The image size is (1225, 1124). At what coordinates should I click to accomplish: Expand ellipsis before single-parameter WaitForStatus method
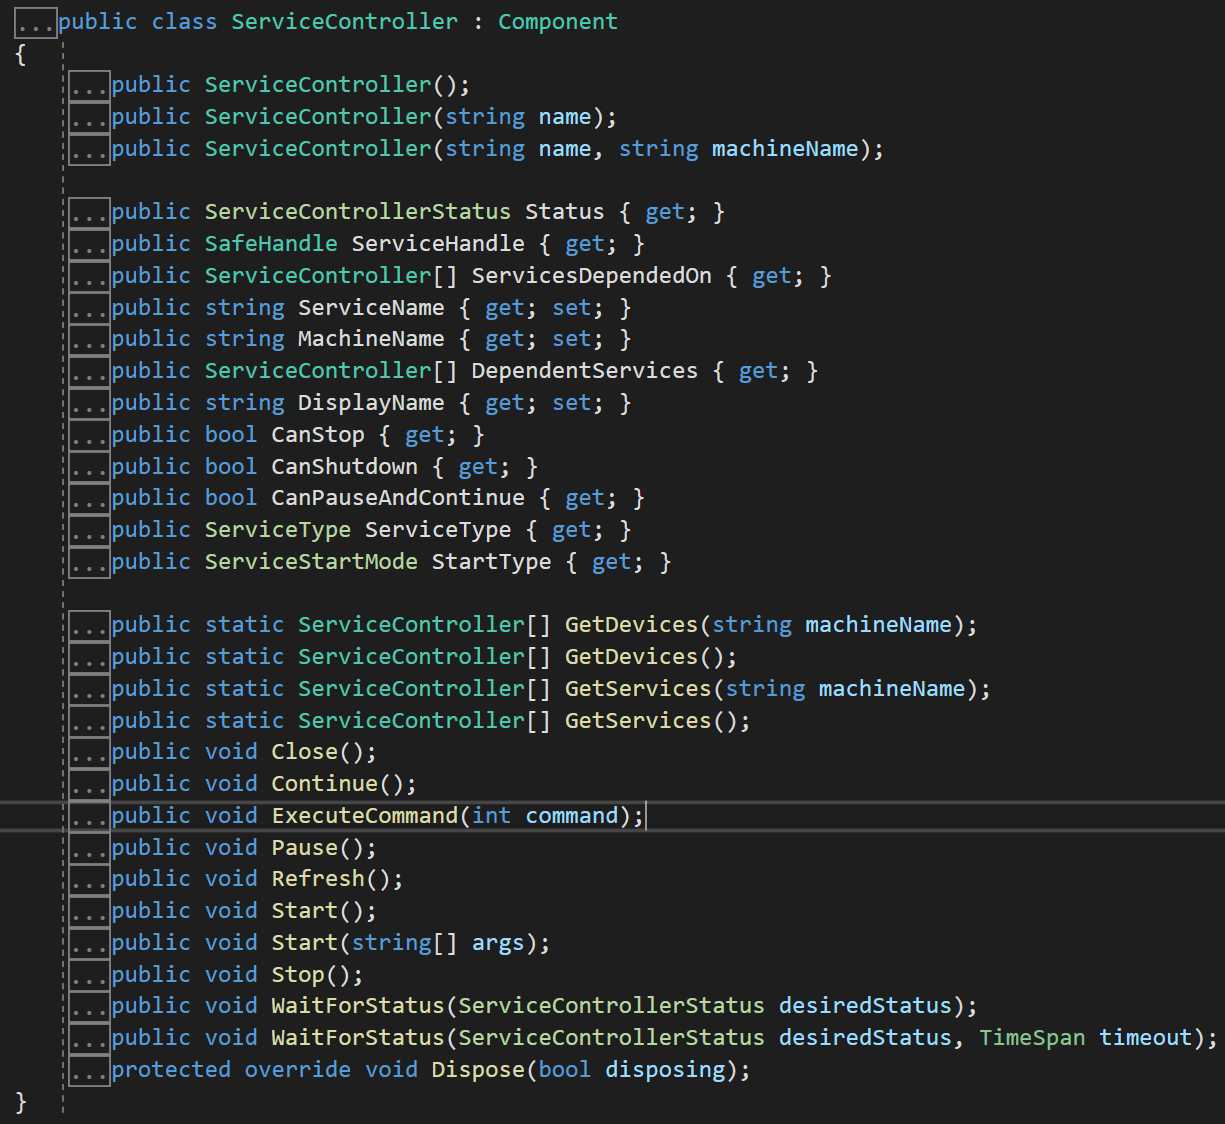point(90,1007)
